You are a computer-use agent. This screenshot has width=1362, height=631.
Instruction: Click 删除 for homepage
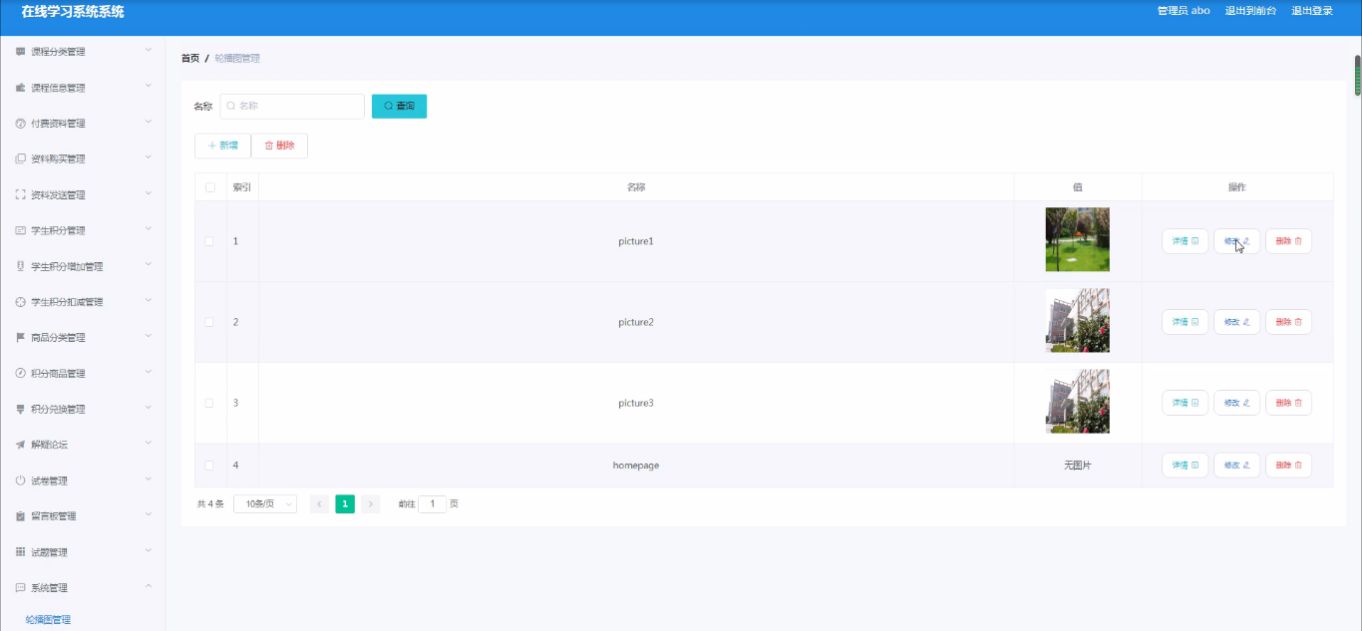1289,465
